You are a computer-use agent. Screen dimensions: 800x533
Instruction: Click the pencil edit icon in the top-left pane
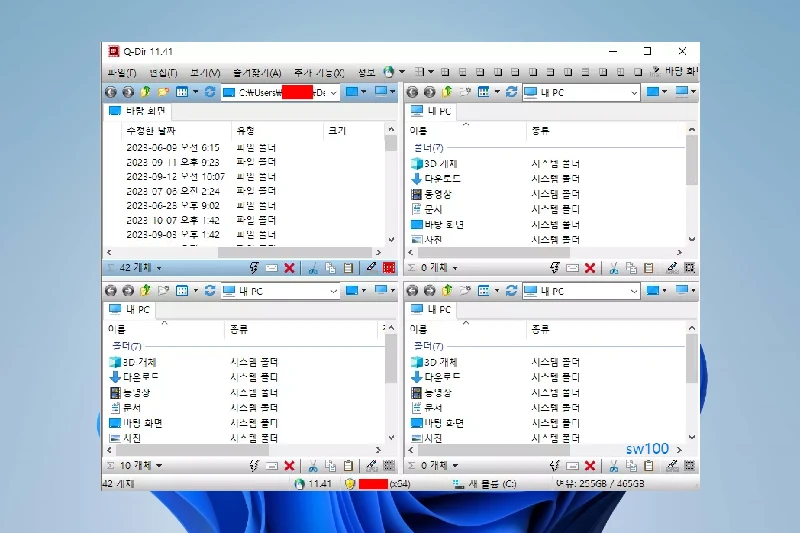(371, 267)
